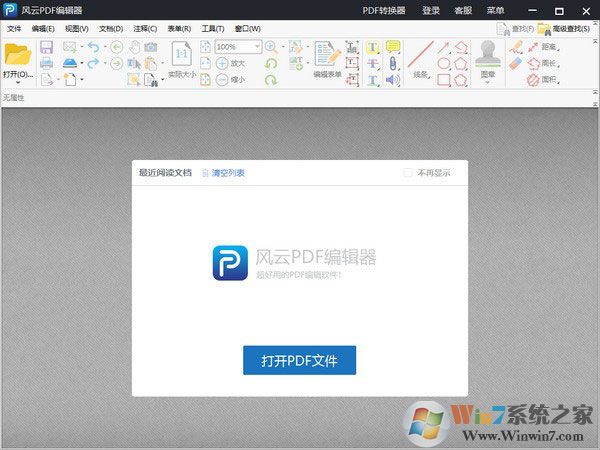600x450 pixels.
Task: Select the Arrow drawing tool
Action: coord(443,47)
